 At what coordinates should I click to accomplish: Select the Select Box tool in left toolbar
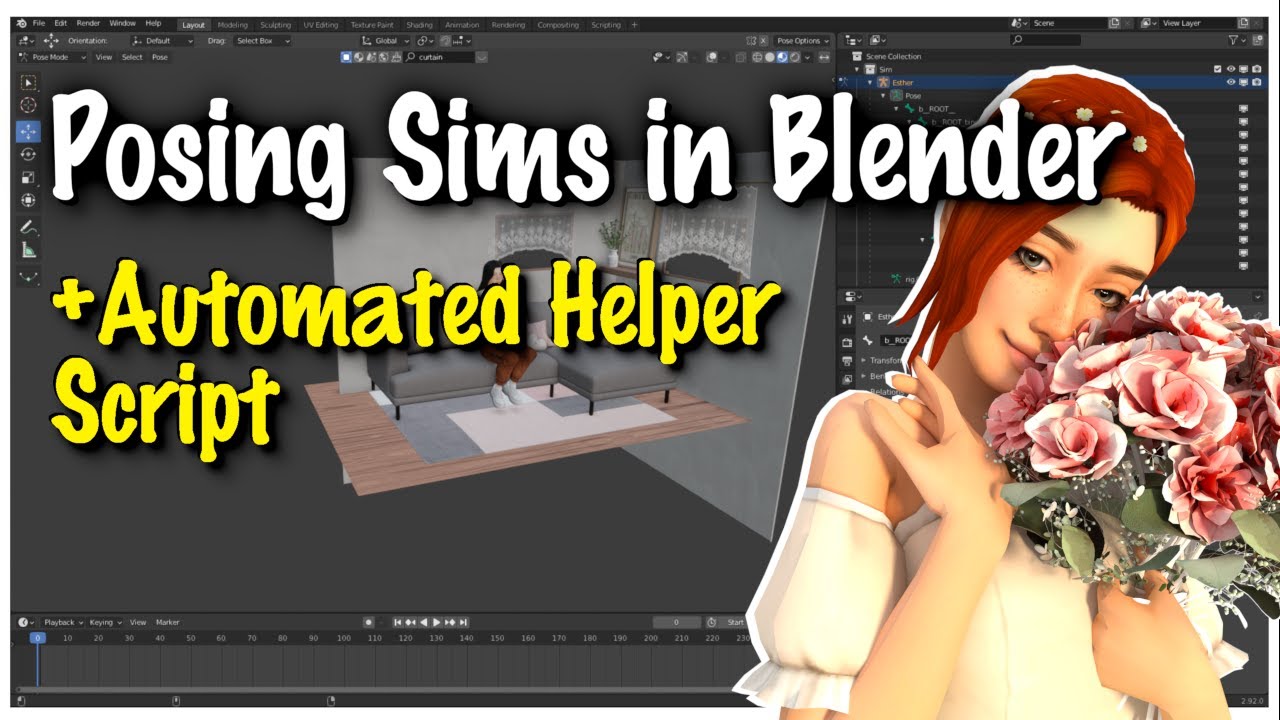pos(28,82)
